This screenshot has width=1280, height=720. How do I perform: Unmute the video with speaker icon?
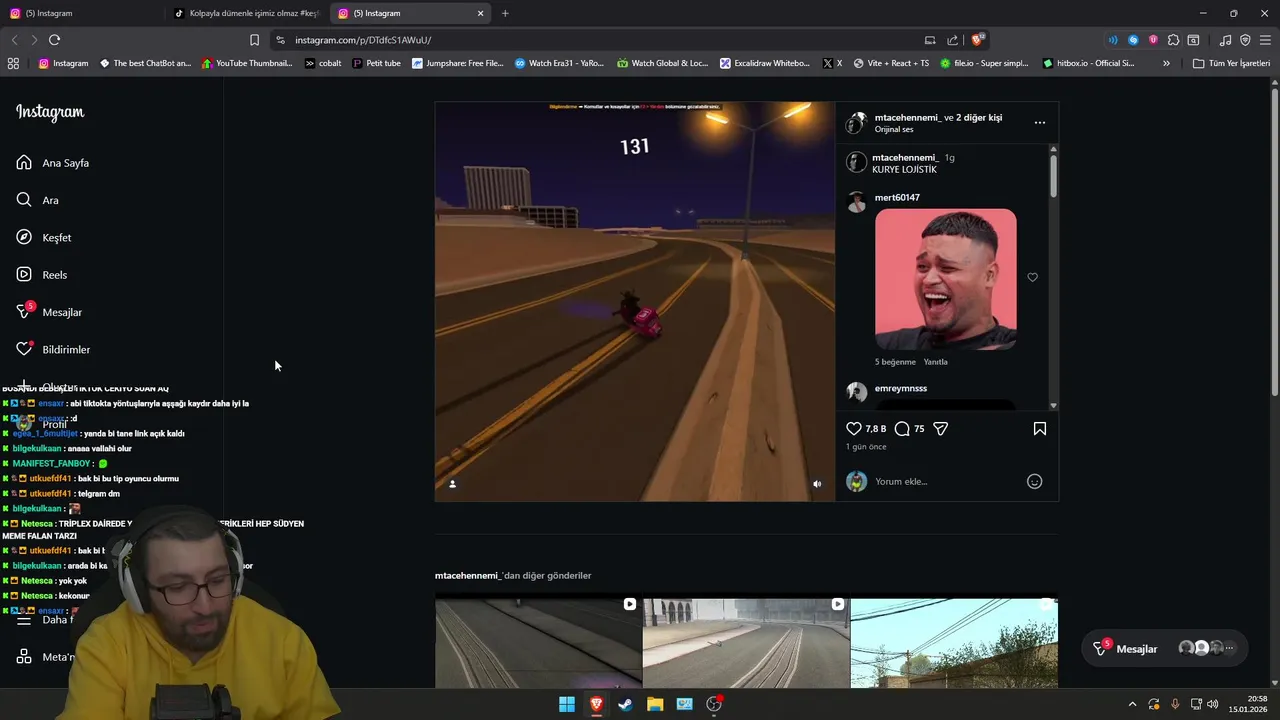(817, 484)
